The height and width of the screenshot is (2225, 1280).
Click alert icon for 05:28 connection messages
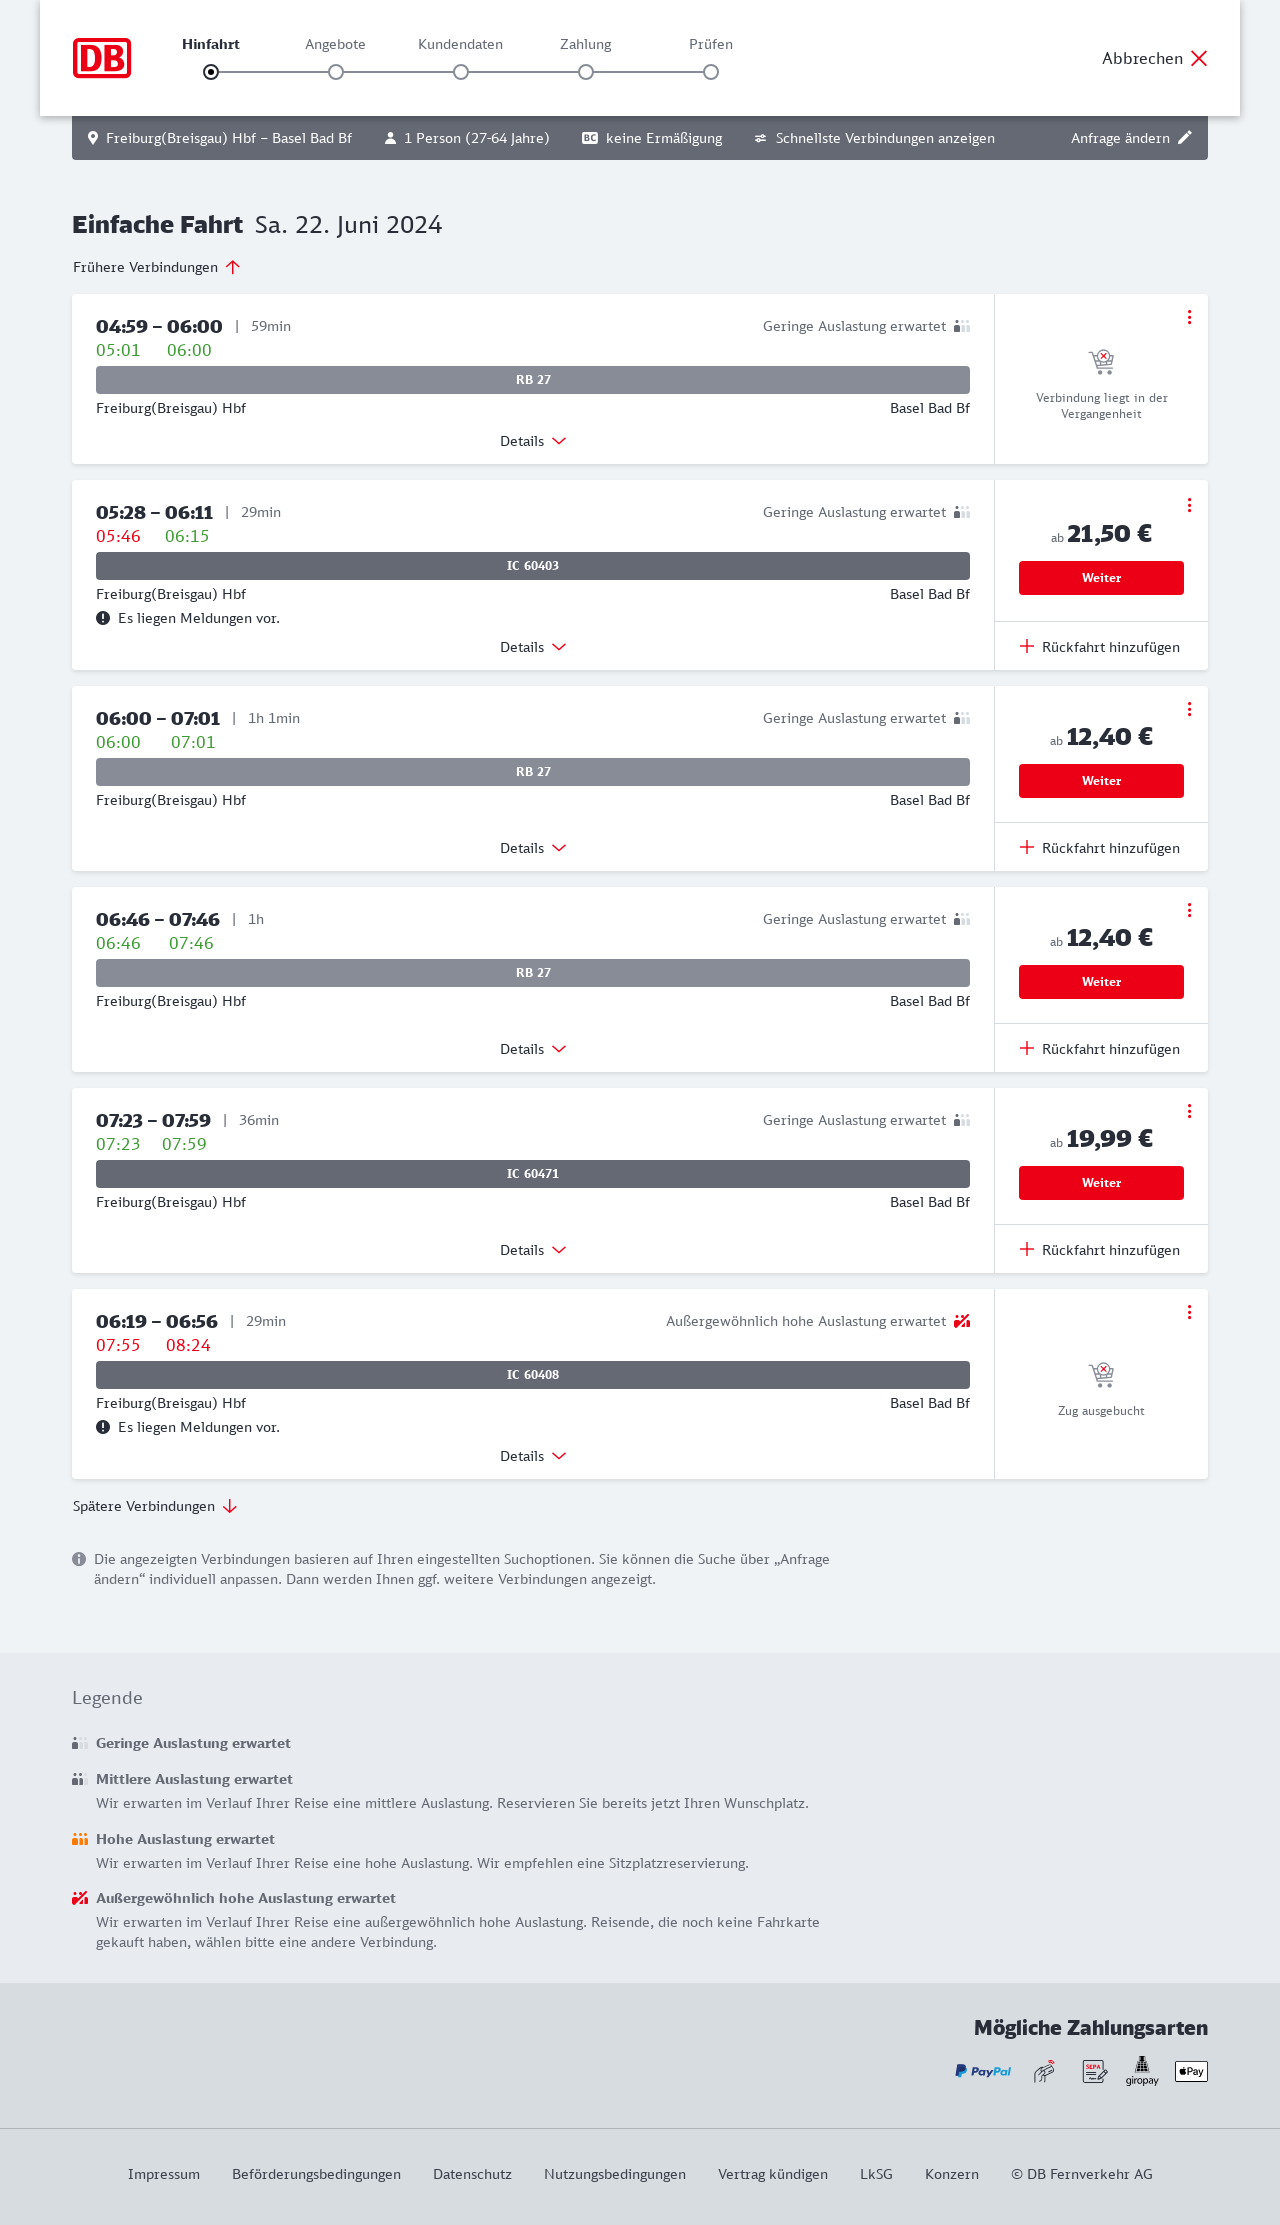[103, 618]
